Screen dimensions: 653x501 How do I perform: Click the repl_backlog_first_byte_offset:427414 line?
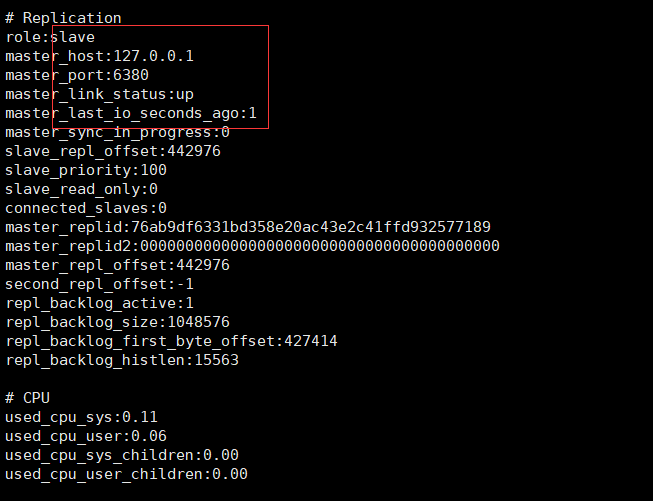point(171,341)
